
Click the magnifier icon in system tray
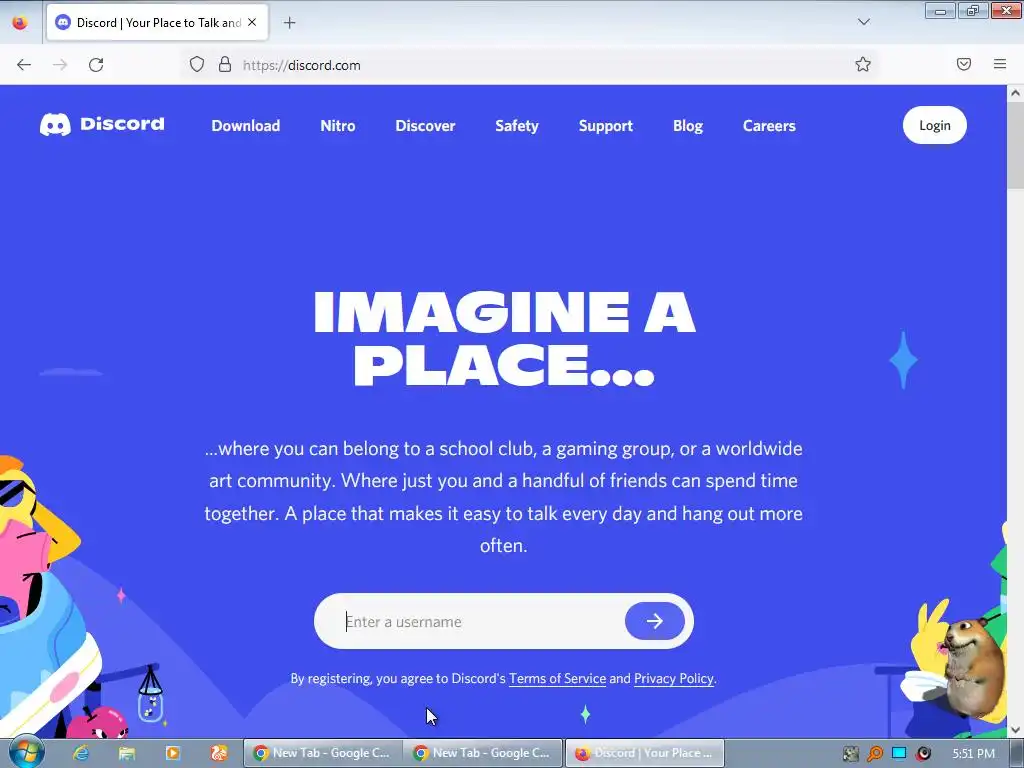(874, 754)
